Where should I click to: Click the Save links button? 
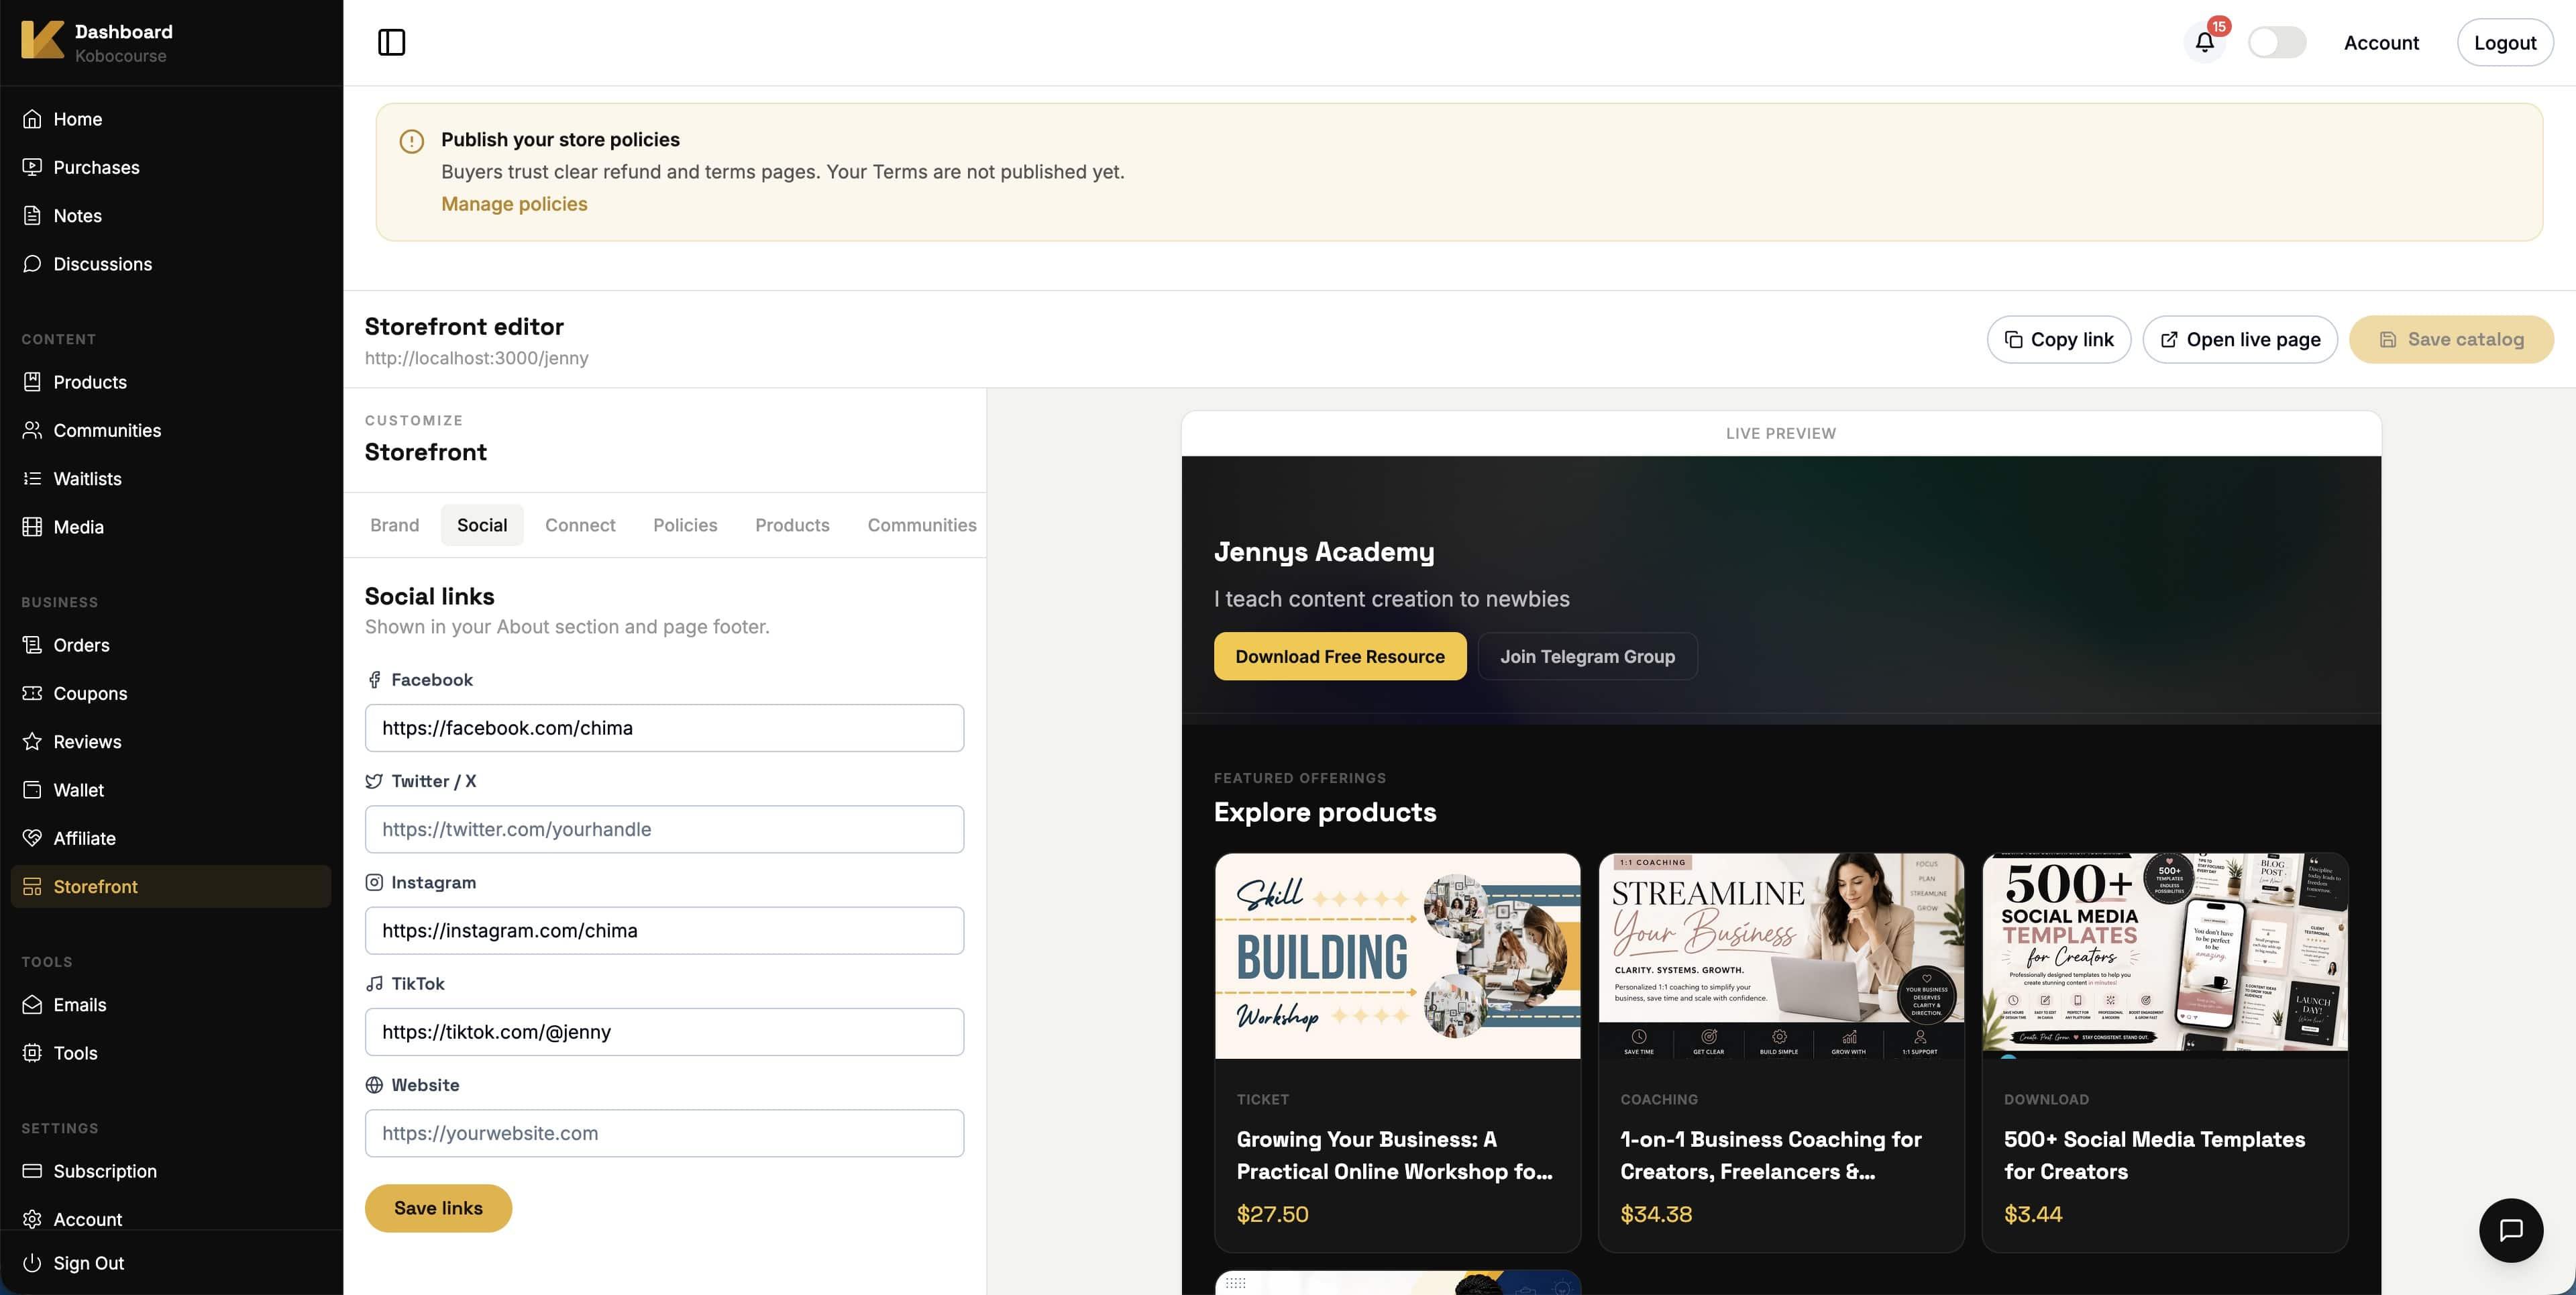[438, 1208]
